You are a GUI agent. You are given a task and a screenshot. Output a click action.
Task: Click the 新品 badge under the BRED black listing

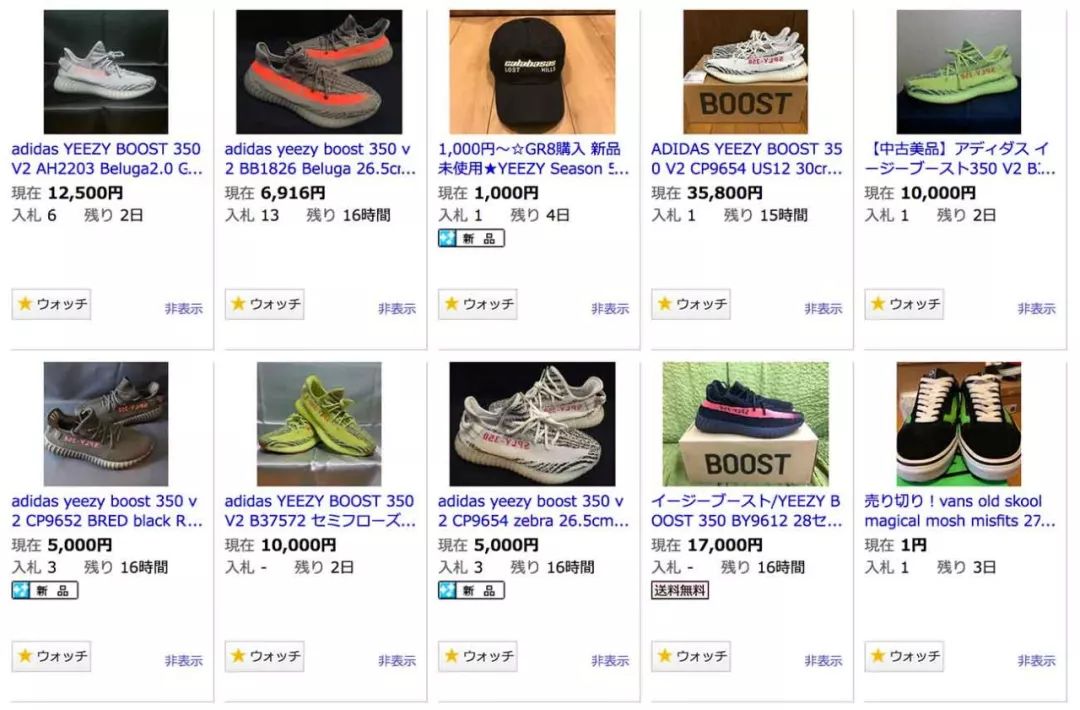(44, 590)
